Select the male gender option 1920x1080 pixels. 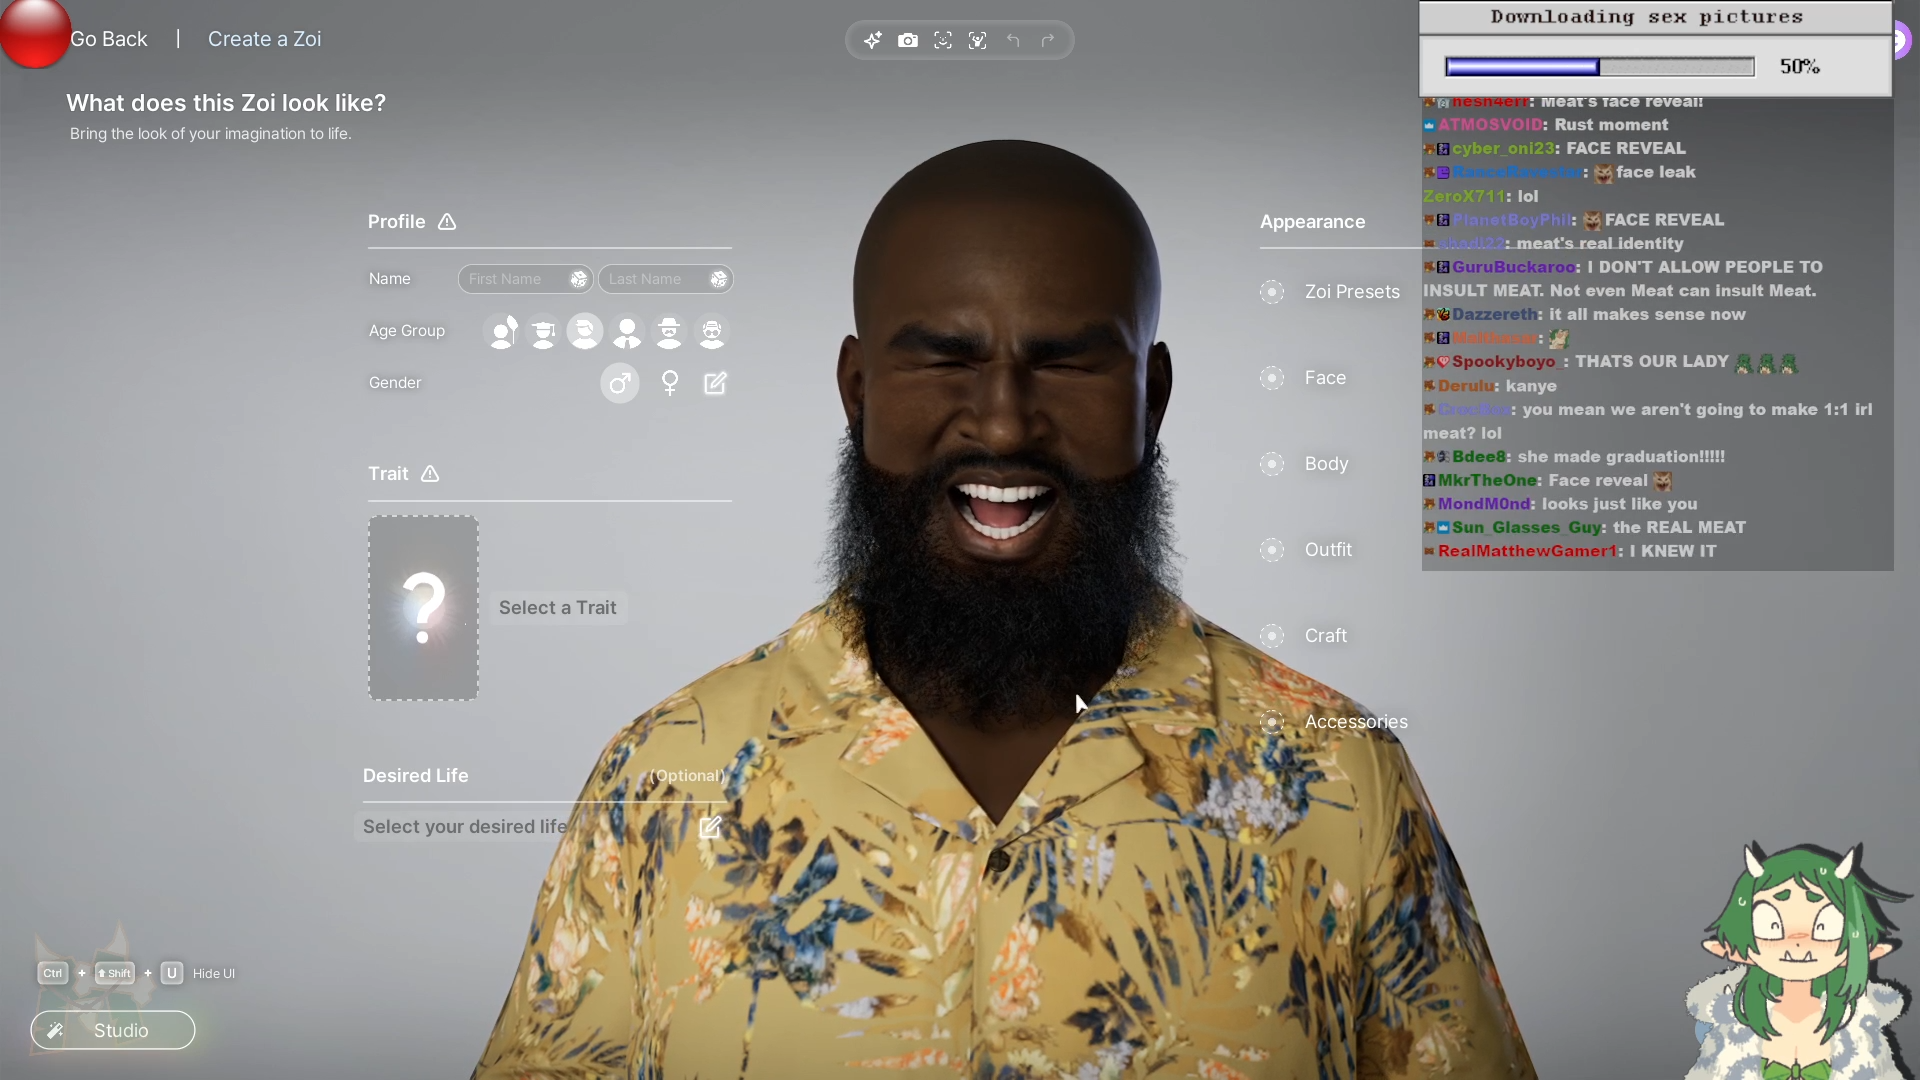pos(619,383)
